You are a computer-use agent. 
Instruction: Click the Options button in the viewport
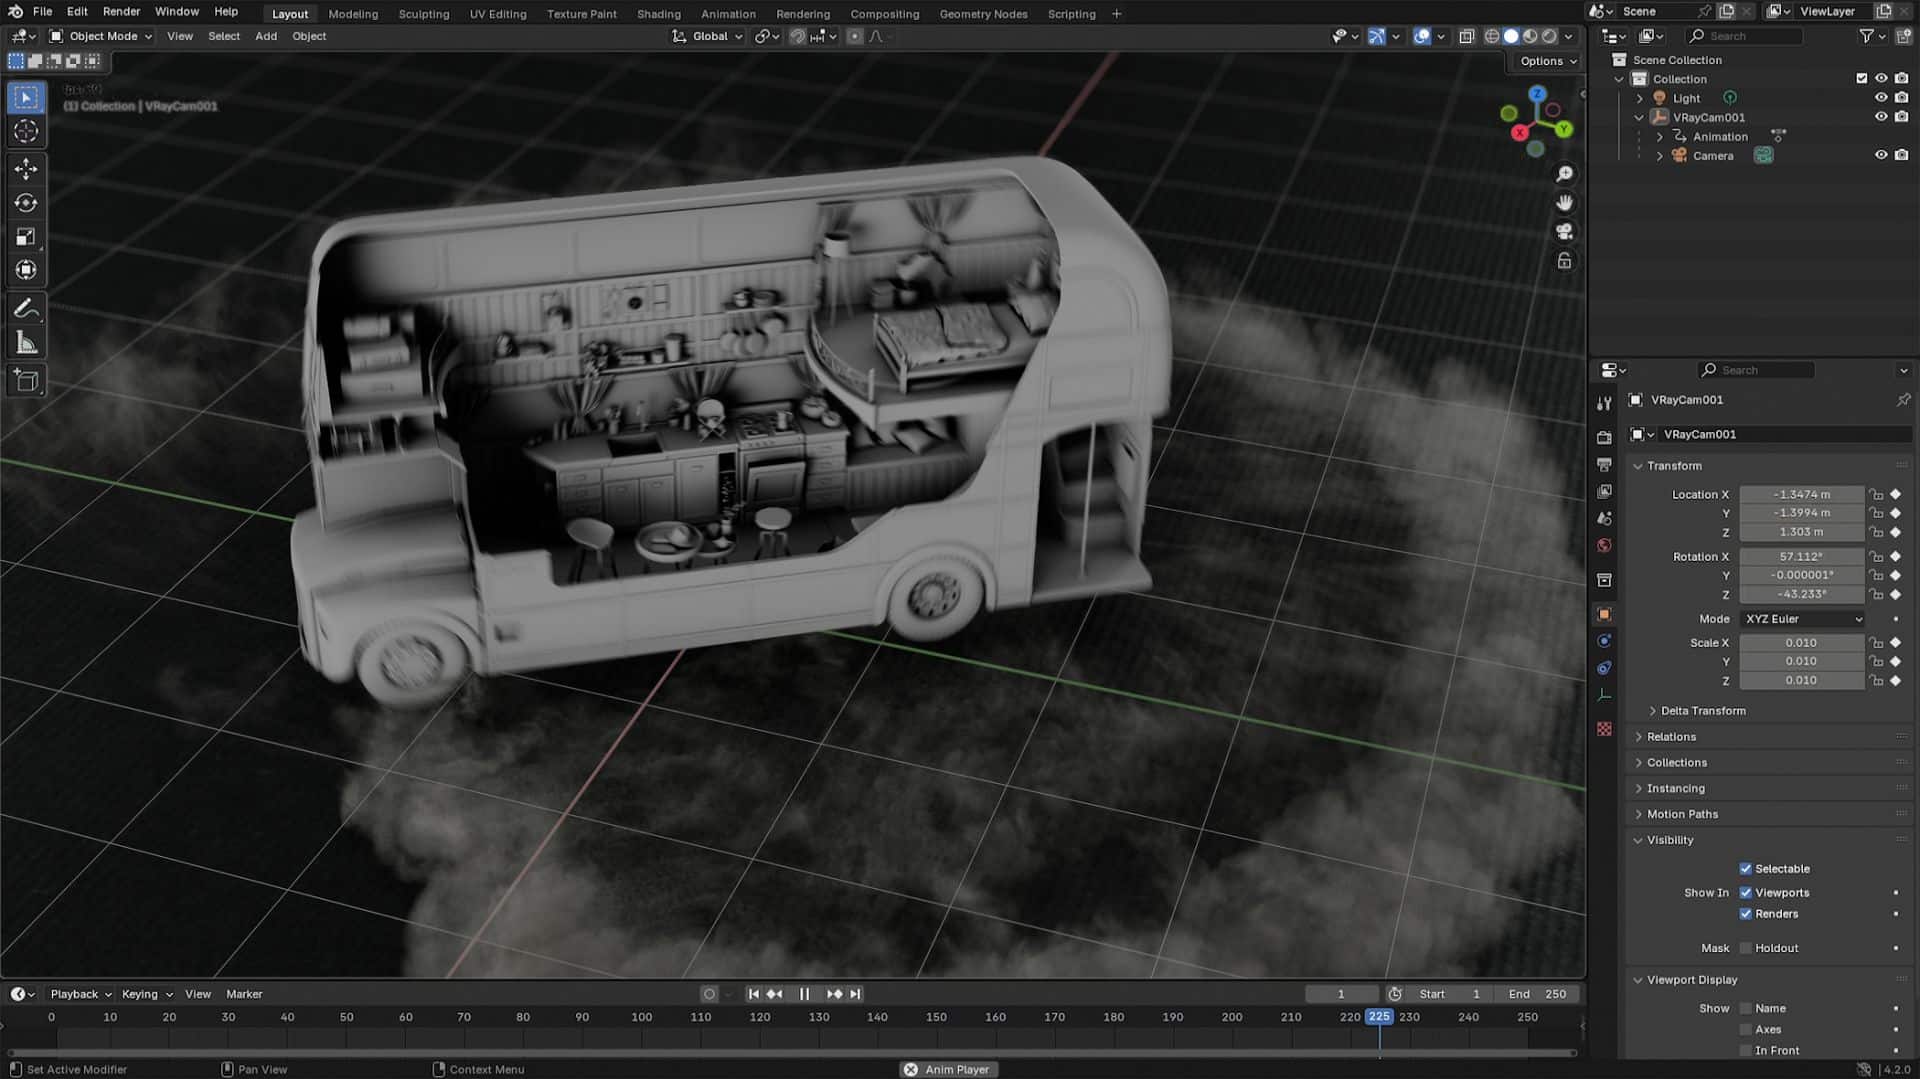pos(1544,61)
